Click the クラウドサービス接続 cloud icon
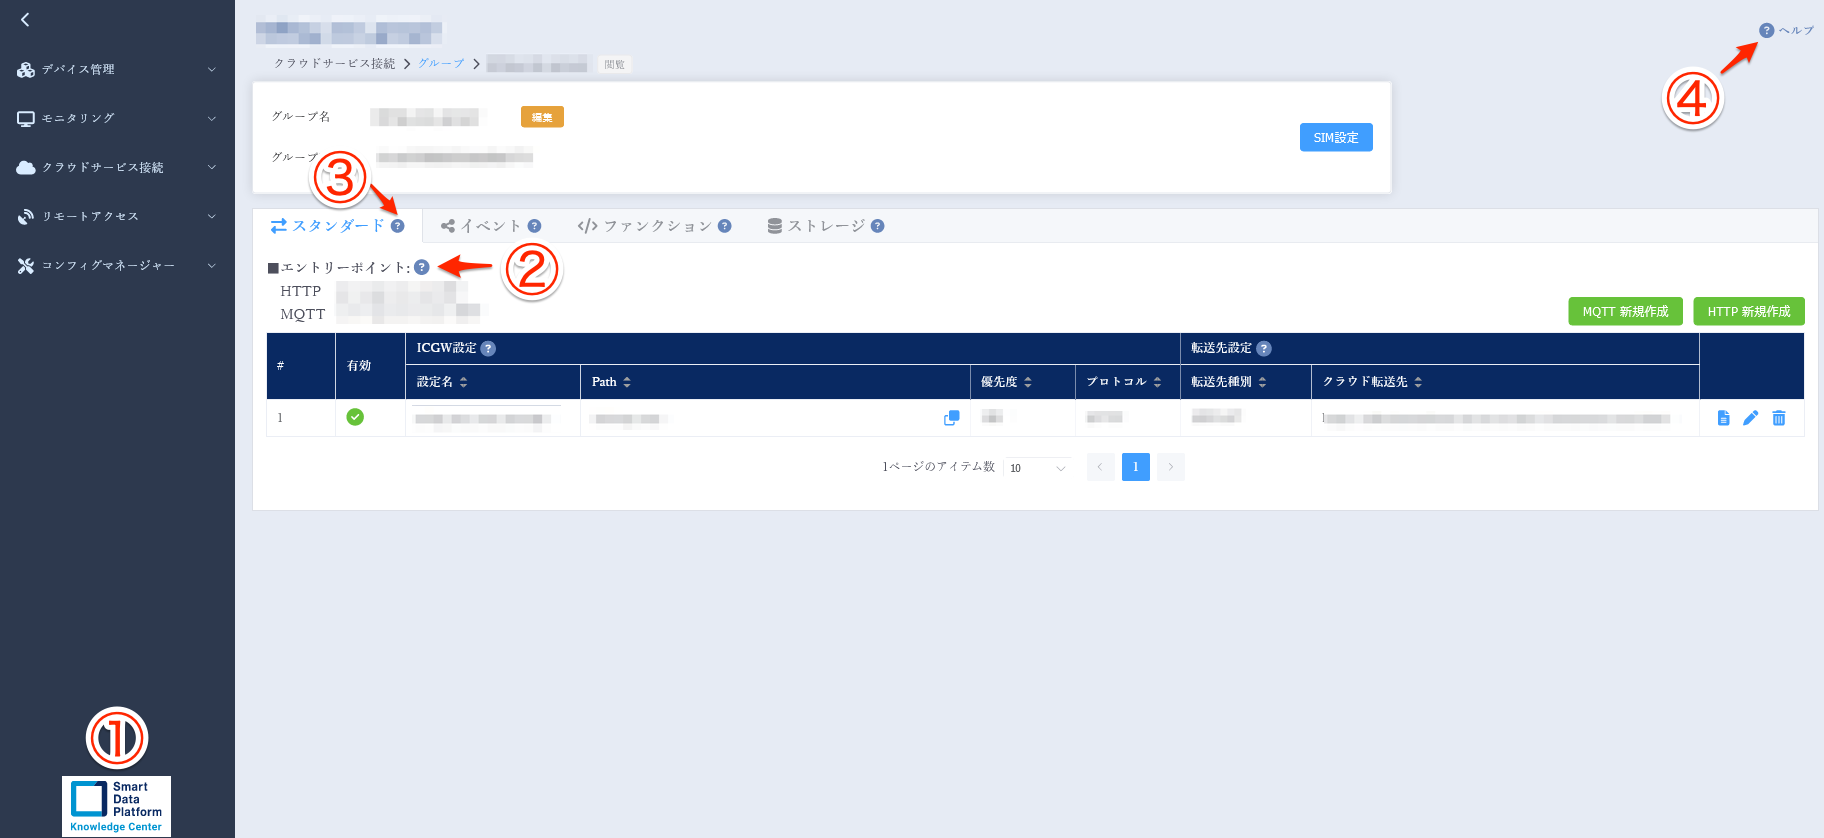The width and height of the screenshot is (1824, 838). pos(26,167)
